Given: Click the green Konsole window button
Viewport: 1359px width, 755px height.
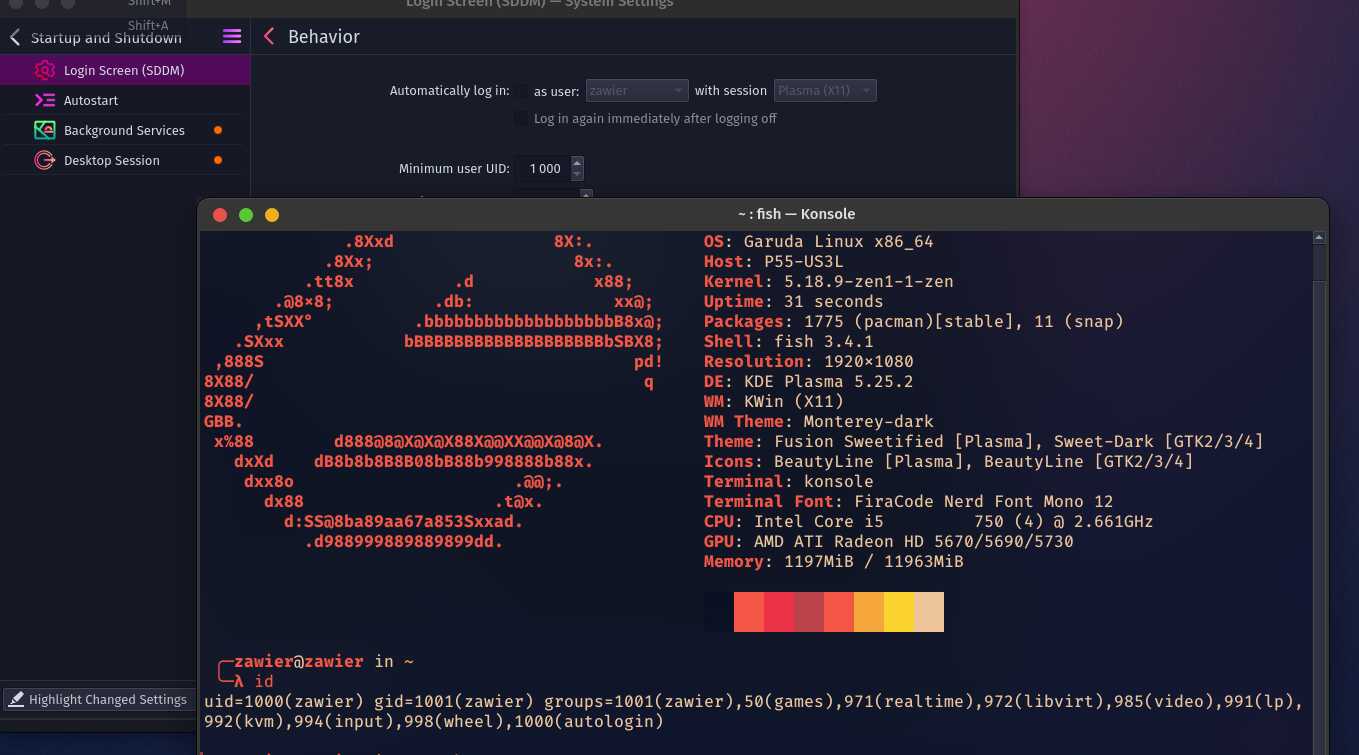Looking at the screenshot, I should pos(246,215).
